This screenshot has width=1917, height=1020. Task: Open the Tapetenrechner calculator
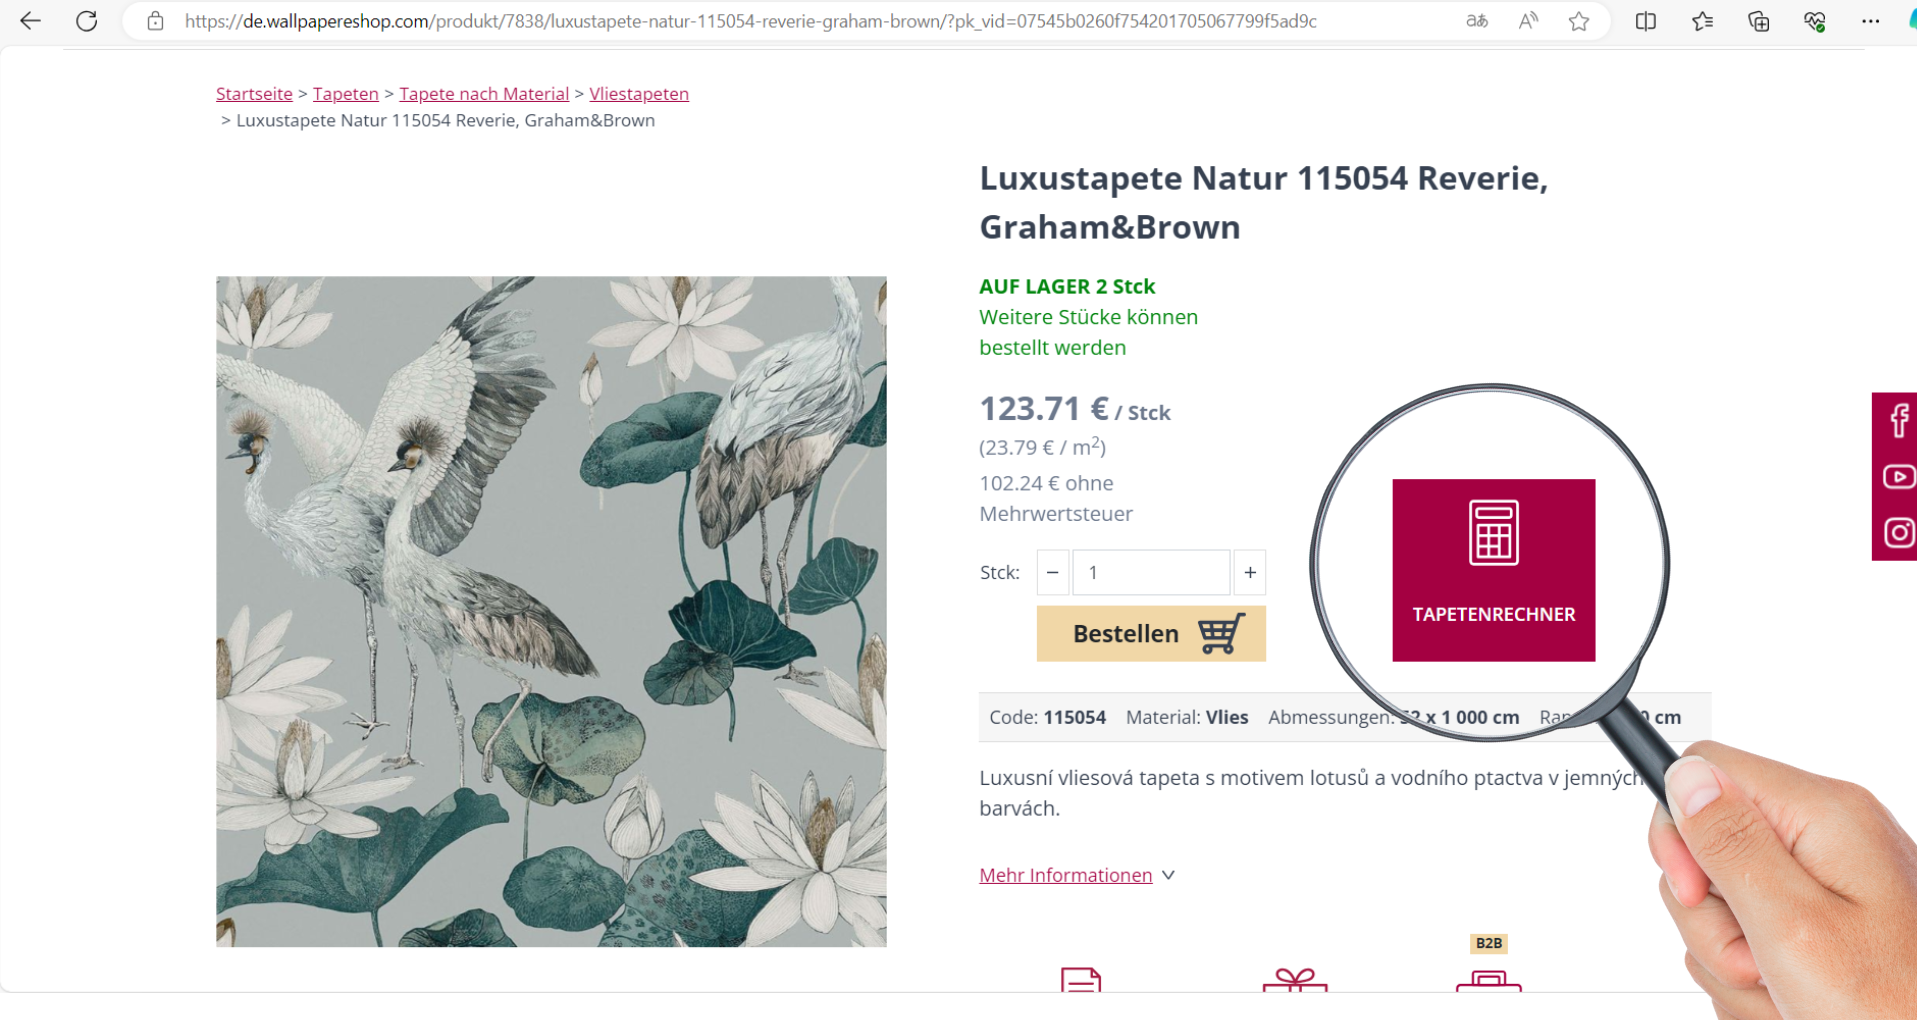pyautogui.click(x=1493, y=570)
